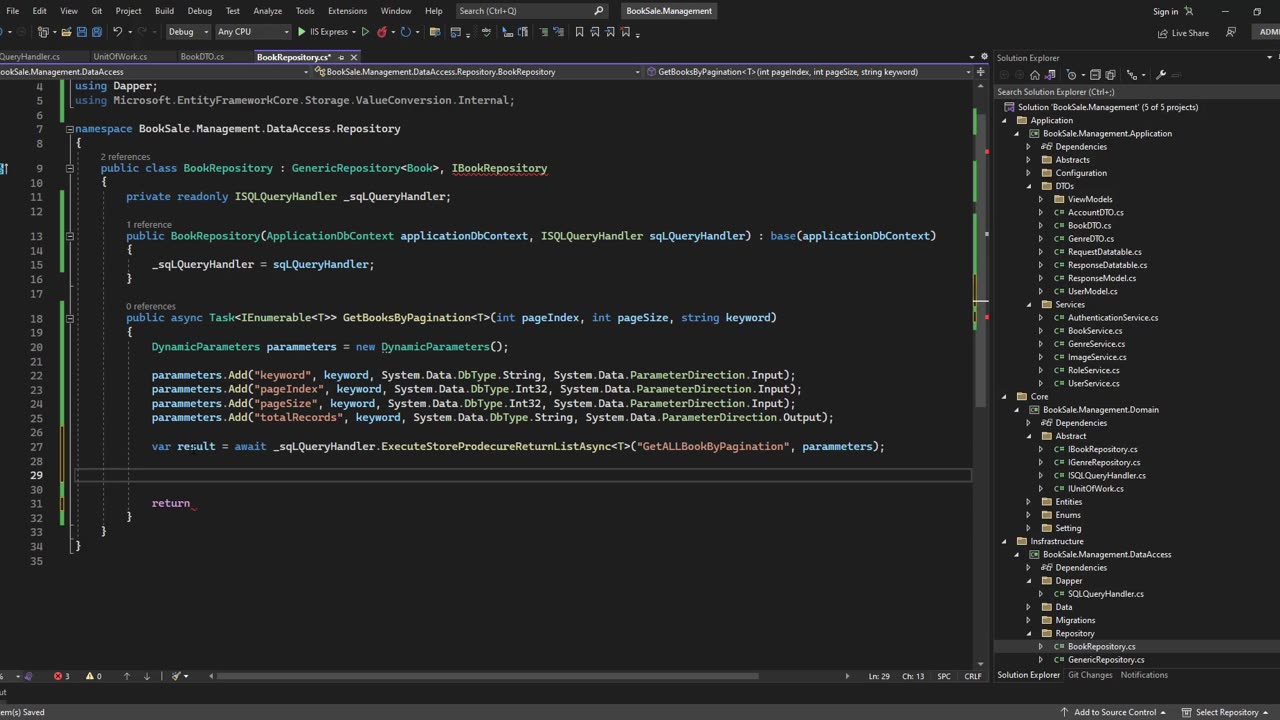This screenshot has width=1280, height=720.
Task: Click the Open File folder icon
Action: [x=66, y=32]
